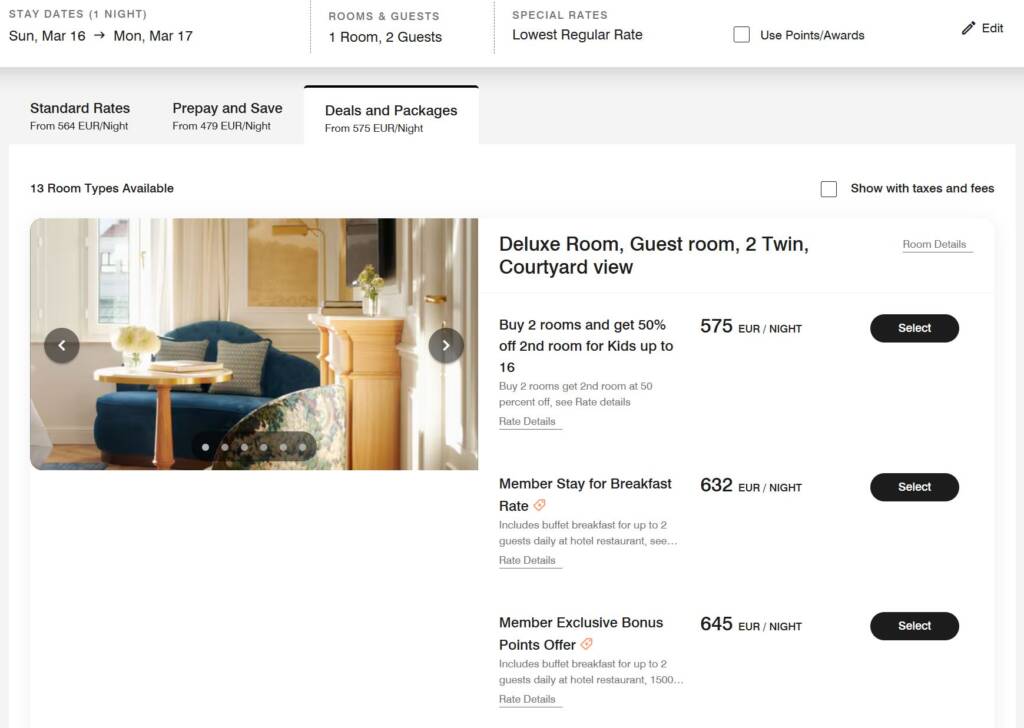Click the pencil Edit icon

(968, 28)
